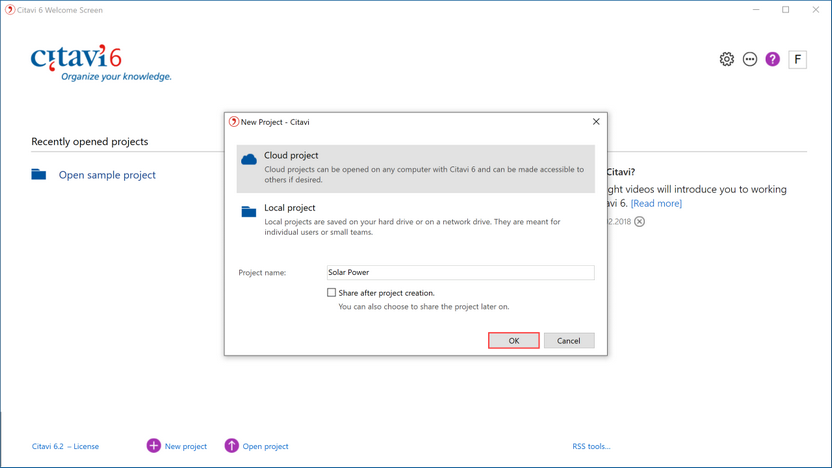Open RSS tools link

coord(591,446)
